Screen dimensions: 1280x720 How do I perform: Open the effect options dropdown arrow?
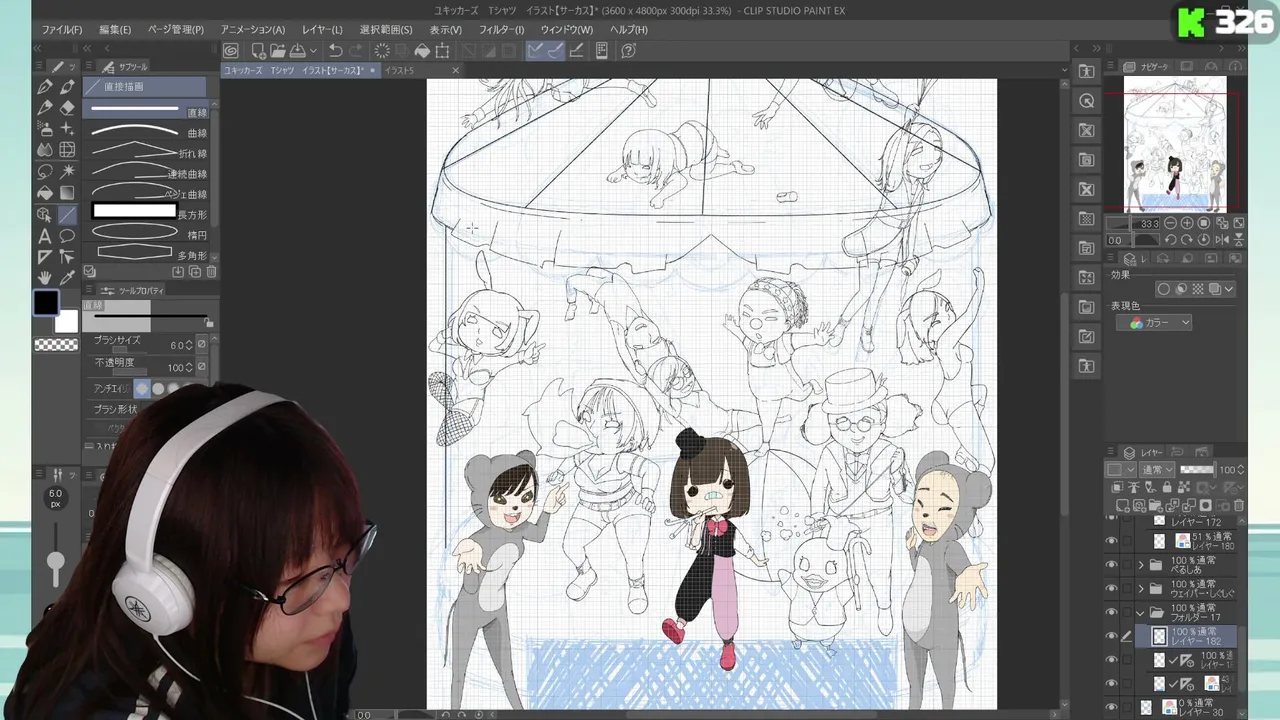click(x=1229, y=289)
